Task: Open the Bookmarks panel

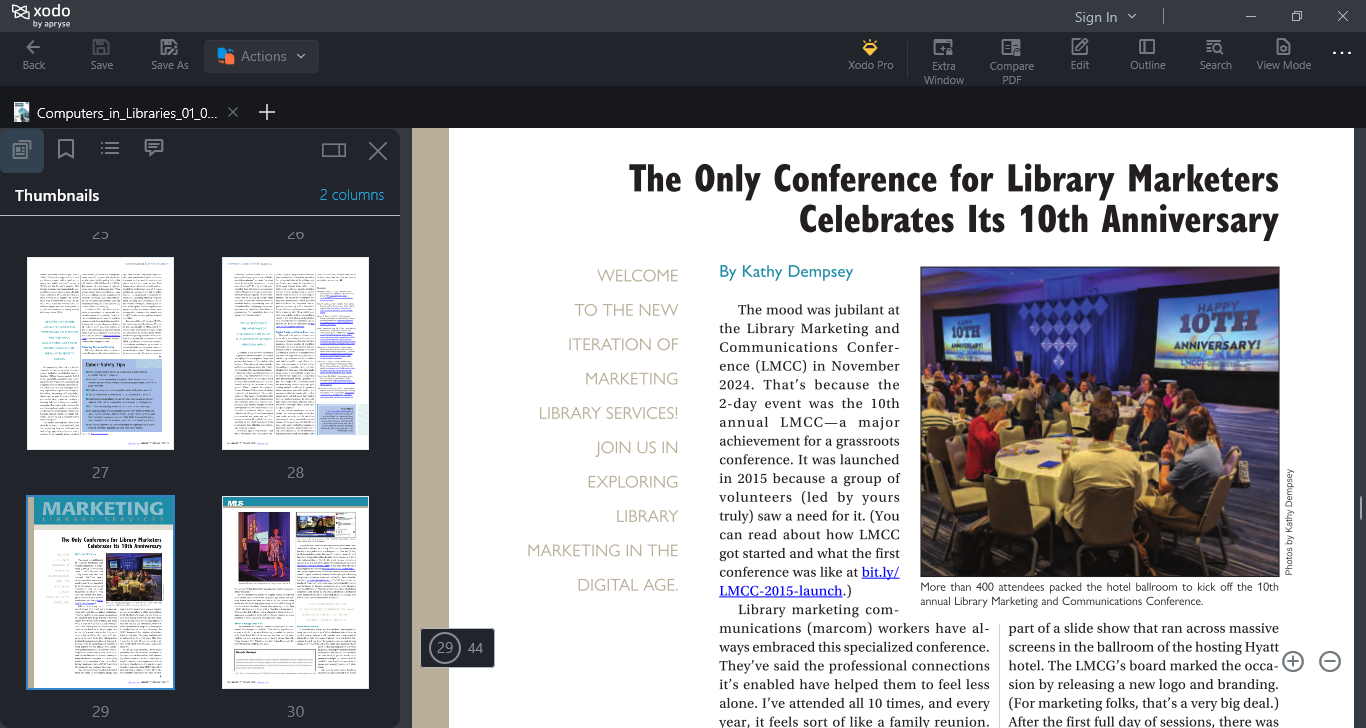Action: [x=66, y=149]
